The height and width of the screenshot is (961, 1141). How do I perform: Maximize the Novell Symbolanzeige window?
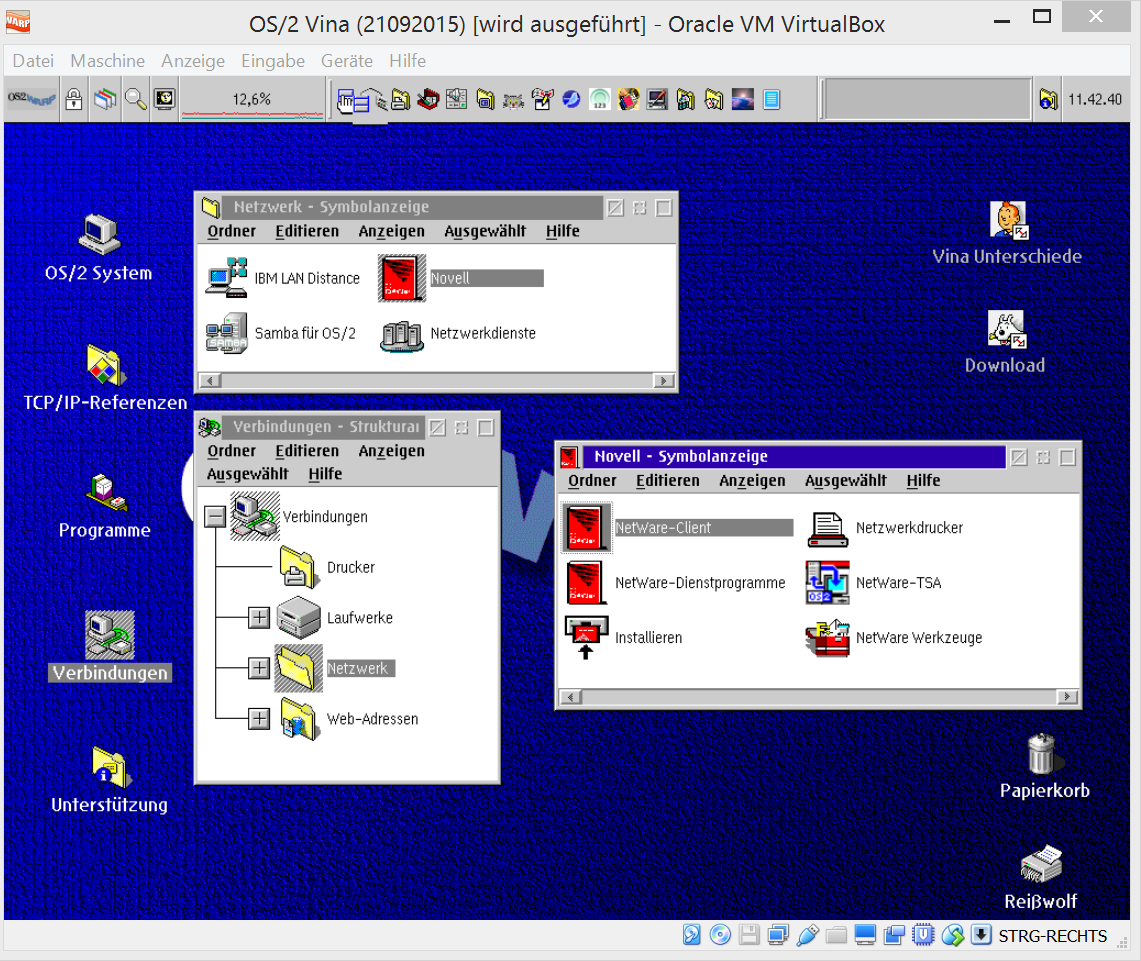click(x=1068, y=457)
